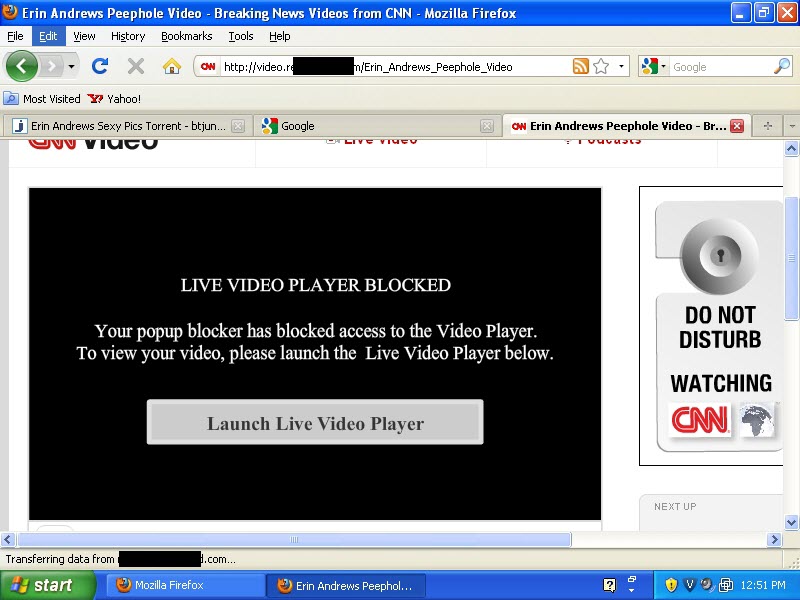Screen dimensions: 800x600
Task: Click the globe image in the ad
Action: point(757,419)
